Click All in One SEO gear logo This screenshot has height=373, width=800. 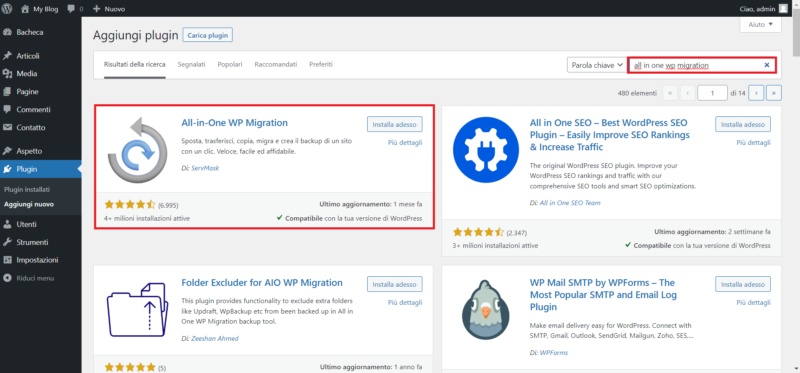click(486, 150)
